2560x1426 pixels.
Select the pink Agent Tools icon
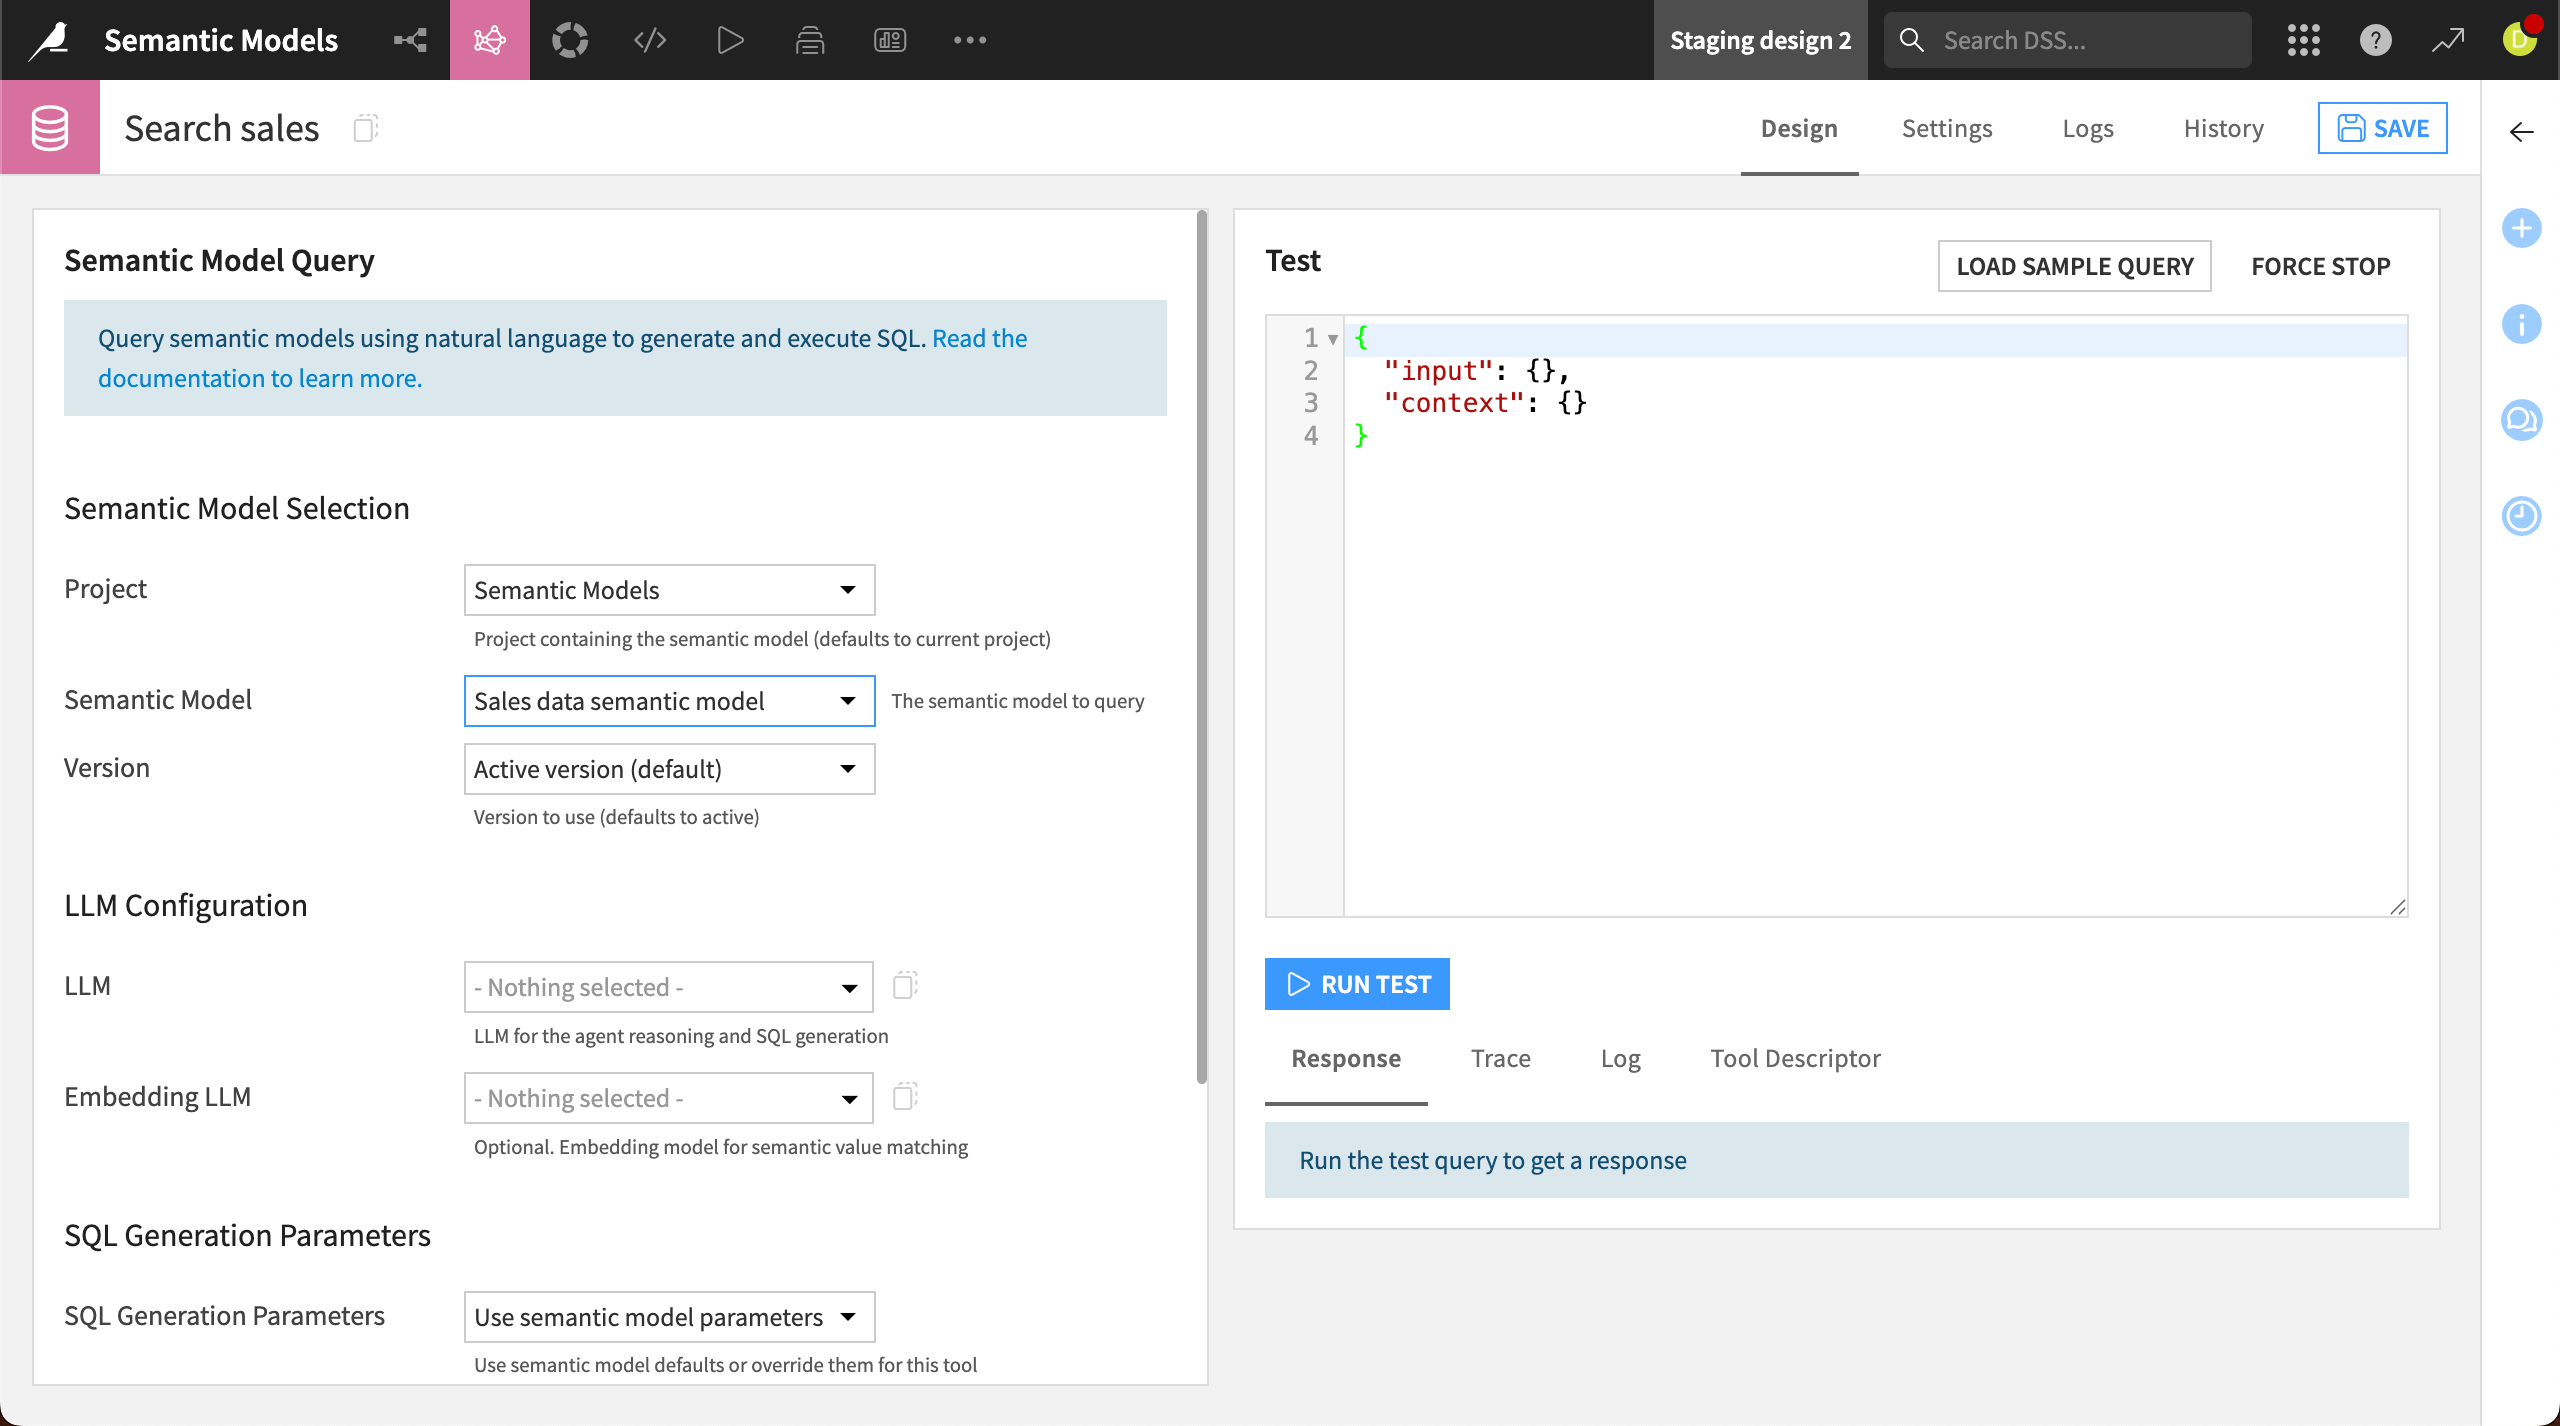click(x=490, y=40)
